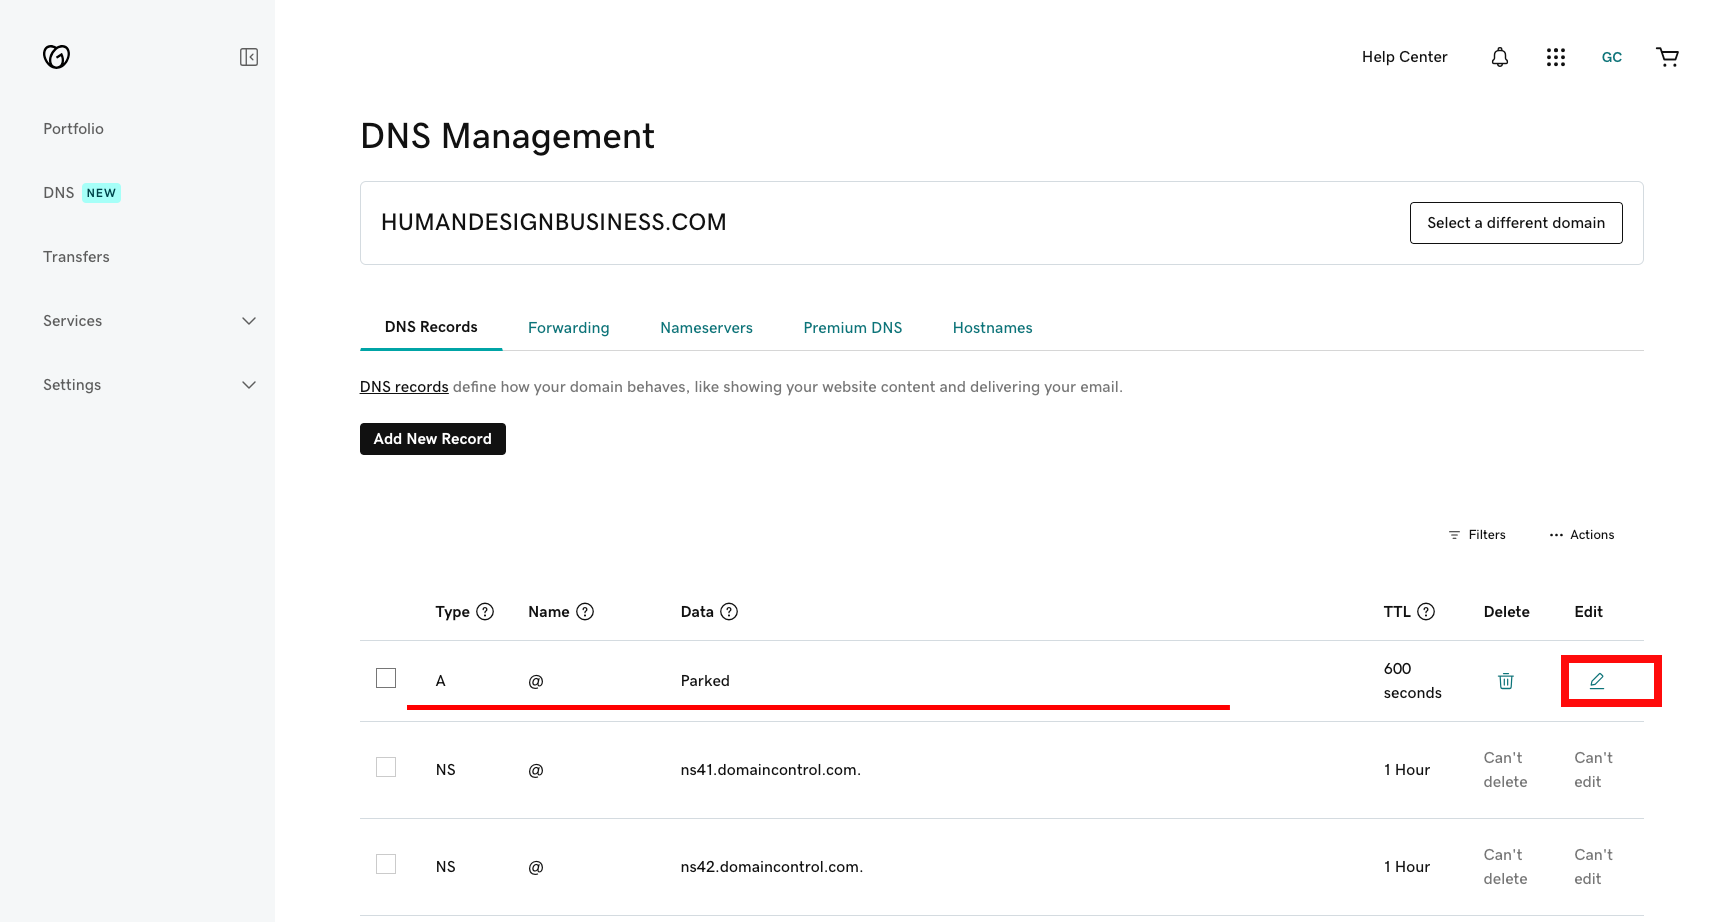Open the apps grid menu
This screenshot has height=922, width=1724.
click(x=1556, y=57)
